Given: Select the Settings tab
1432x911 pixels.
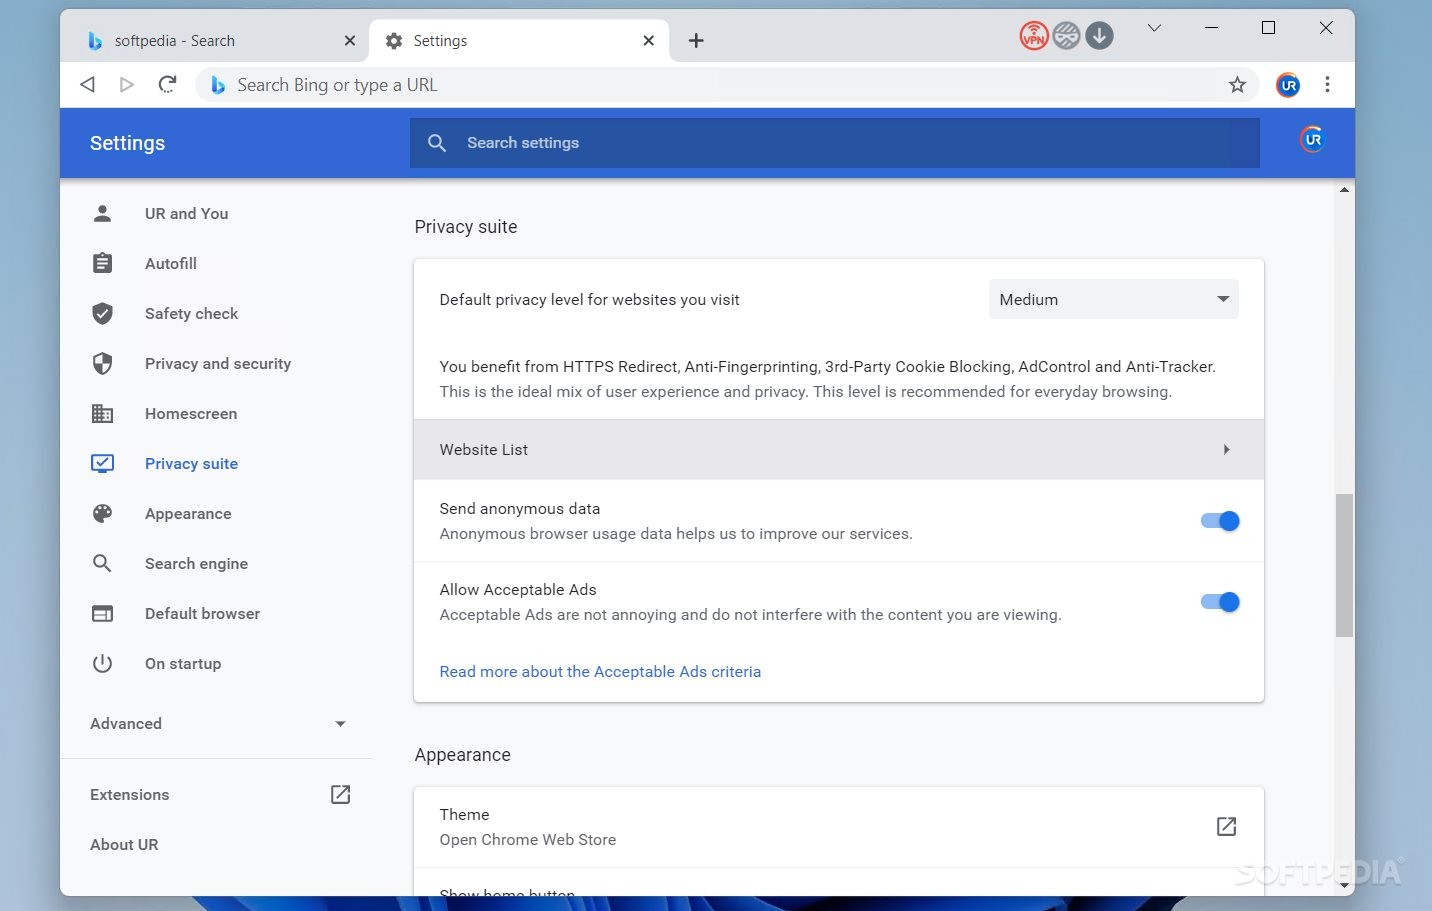Looking at the screenshot, I should click(519, 41).
